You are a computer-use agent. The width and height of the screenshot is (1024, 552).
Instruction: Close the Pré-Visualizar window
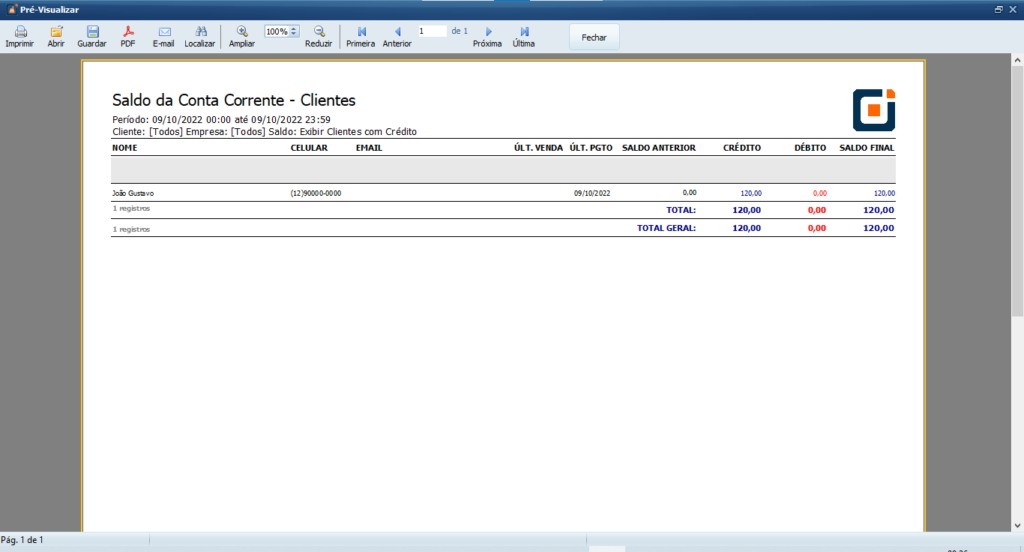click(1014, 8)
